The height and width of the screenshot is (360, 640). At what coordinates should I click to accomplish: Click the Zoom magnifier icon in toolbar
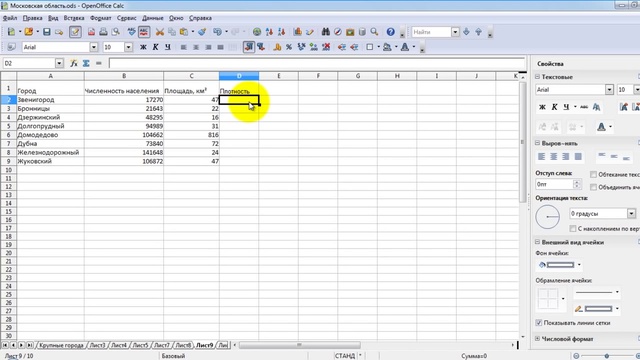pos(374,32)
